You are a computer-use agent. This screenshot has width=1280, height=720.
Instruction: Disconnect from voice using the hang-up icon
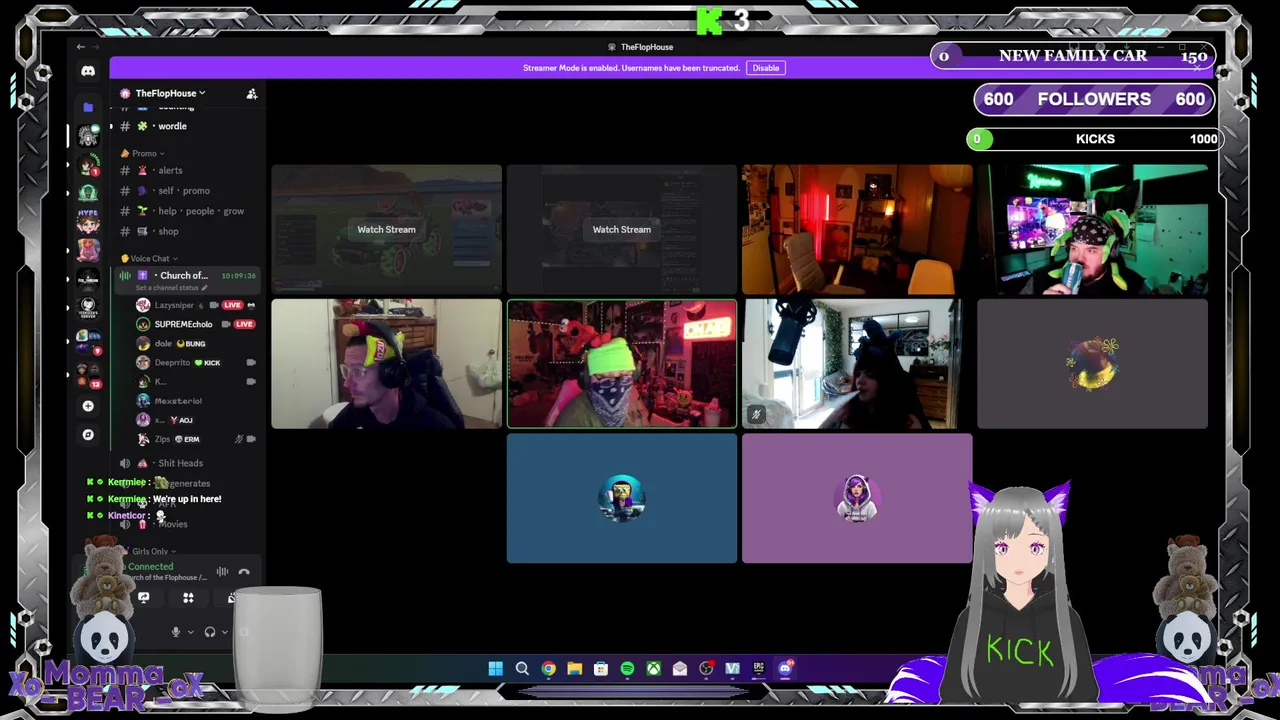coord(244,572)
